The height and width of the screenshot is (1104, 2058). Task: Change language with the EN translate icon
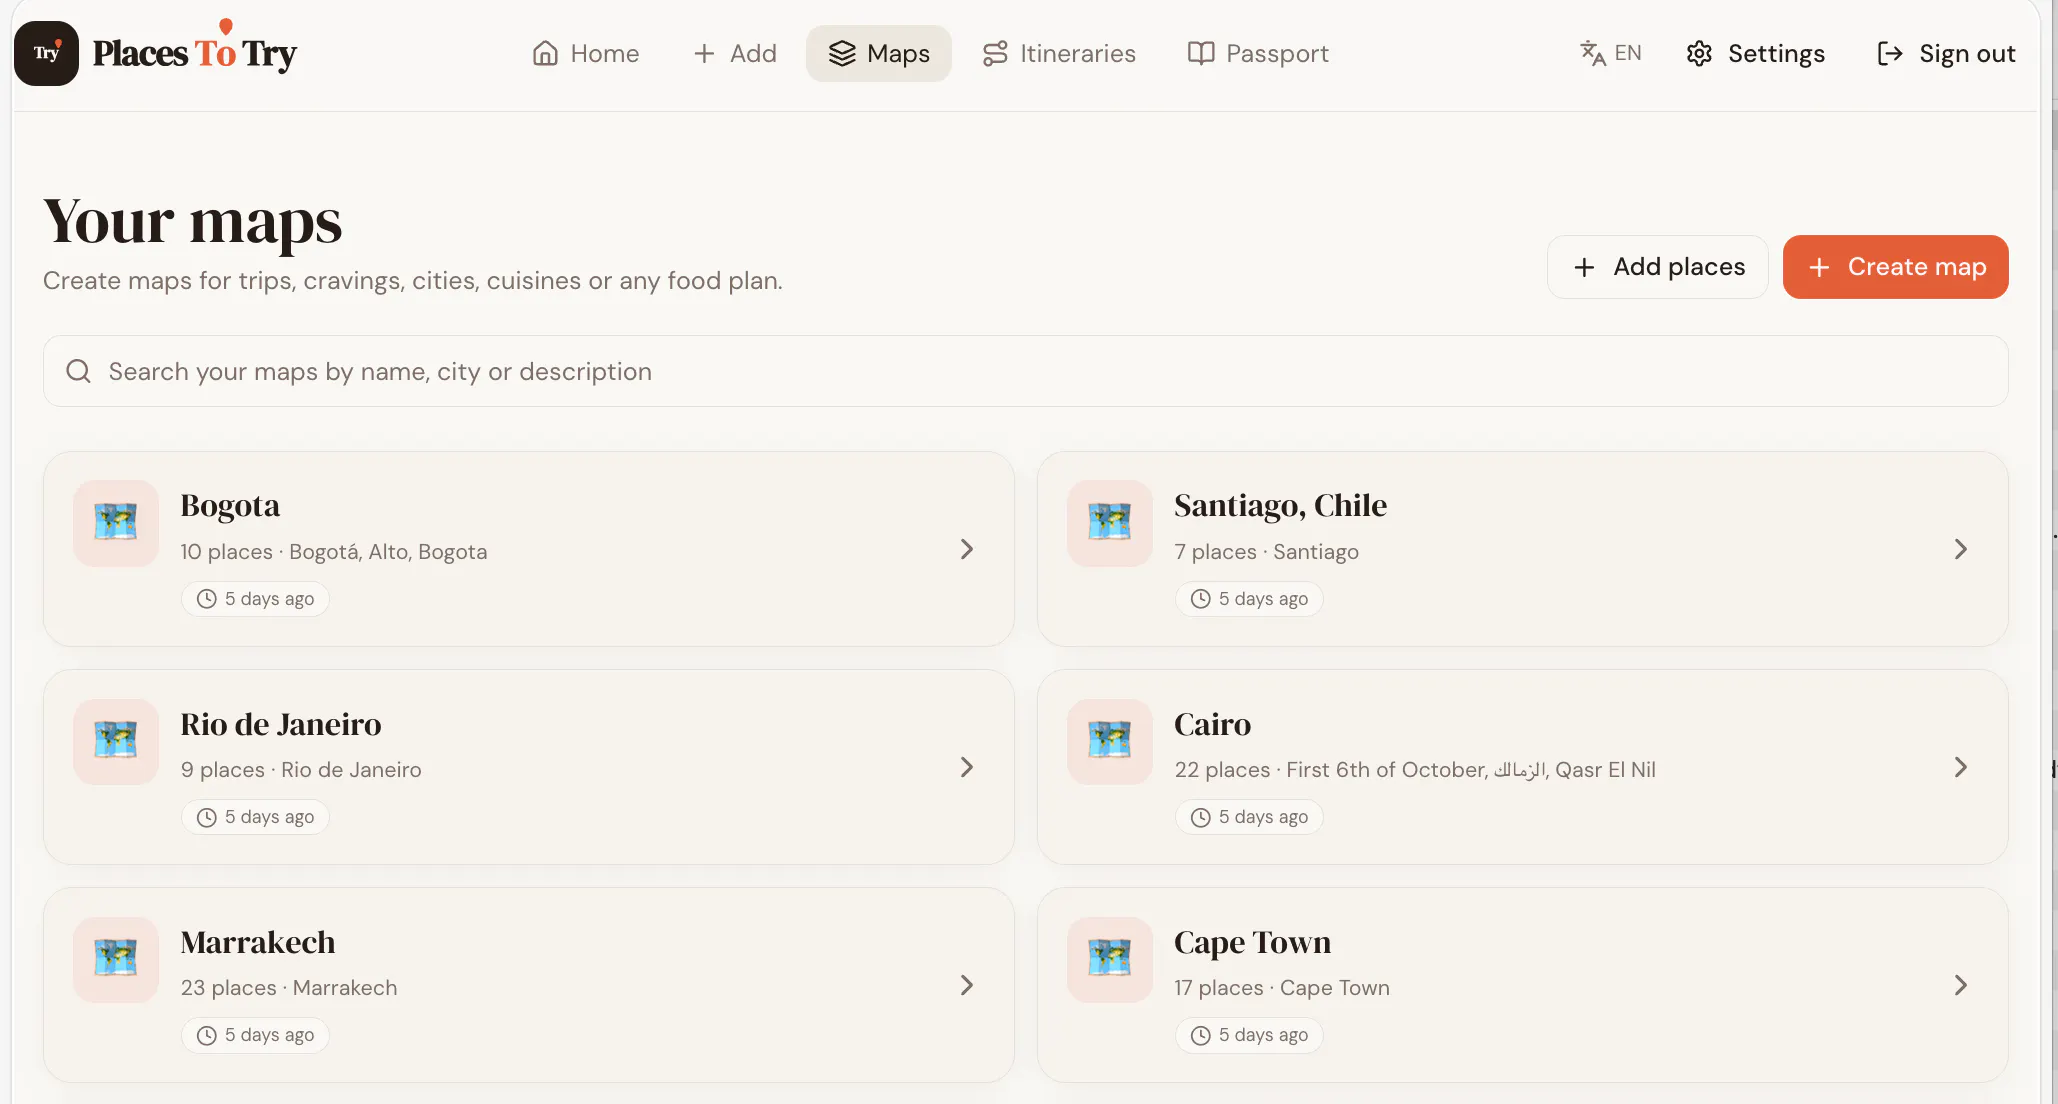(x=1611, y=53)
